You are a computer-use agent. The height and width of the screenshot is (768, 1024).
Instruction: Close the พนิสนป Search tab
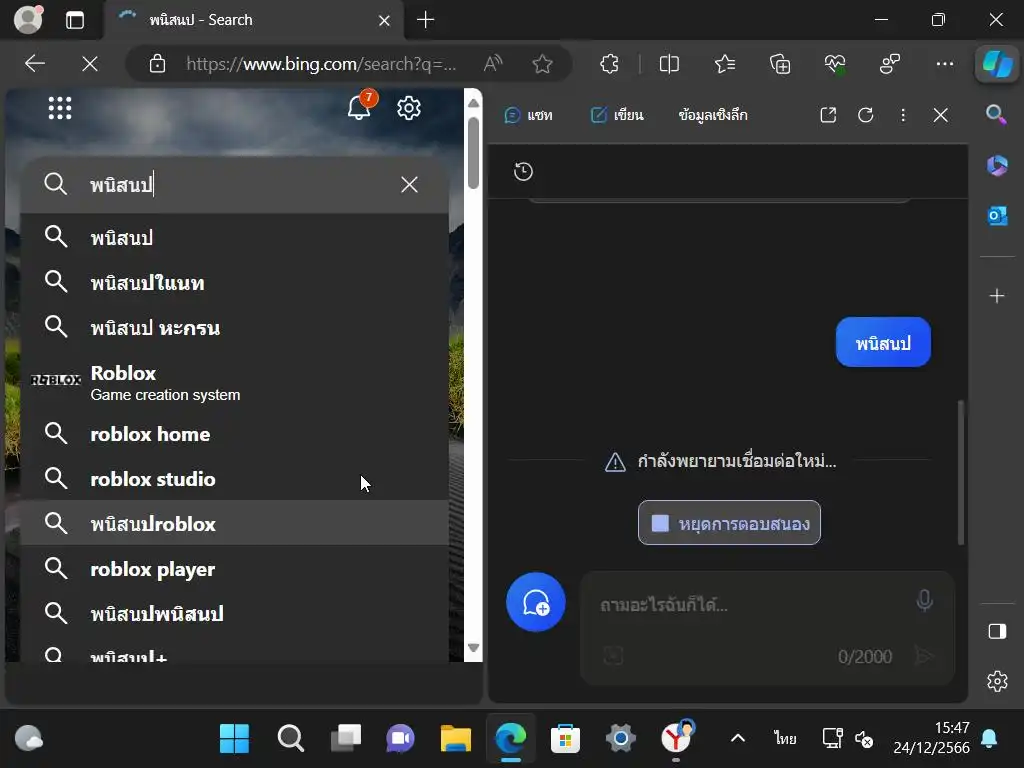pyautogui.click(x=384, y=21)
